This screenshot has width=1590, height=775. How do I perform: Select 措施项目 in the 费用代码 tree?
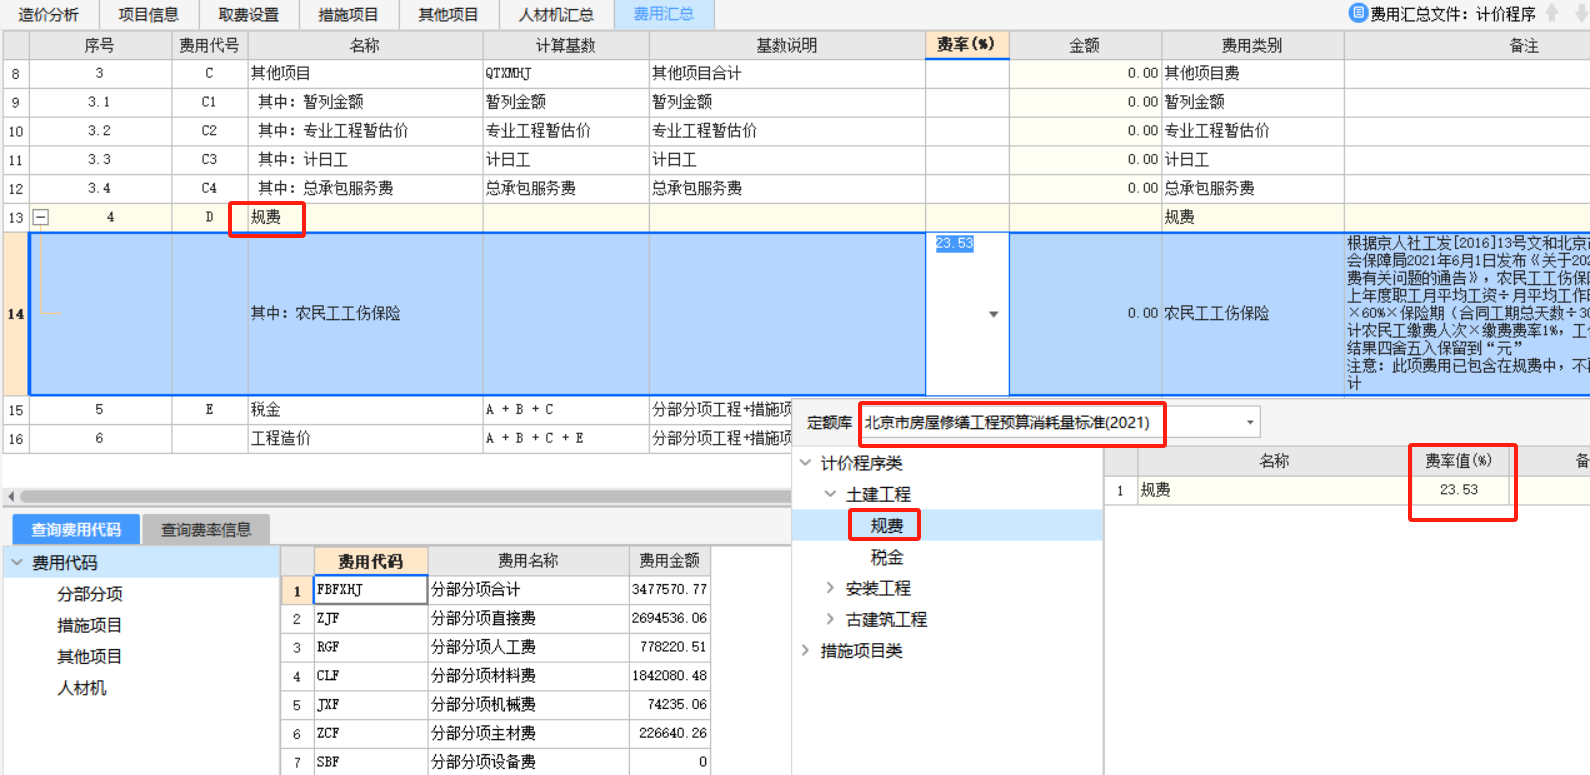point(90,625)
